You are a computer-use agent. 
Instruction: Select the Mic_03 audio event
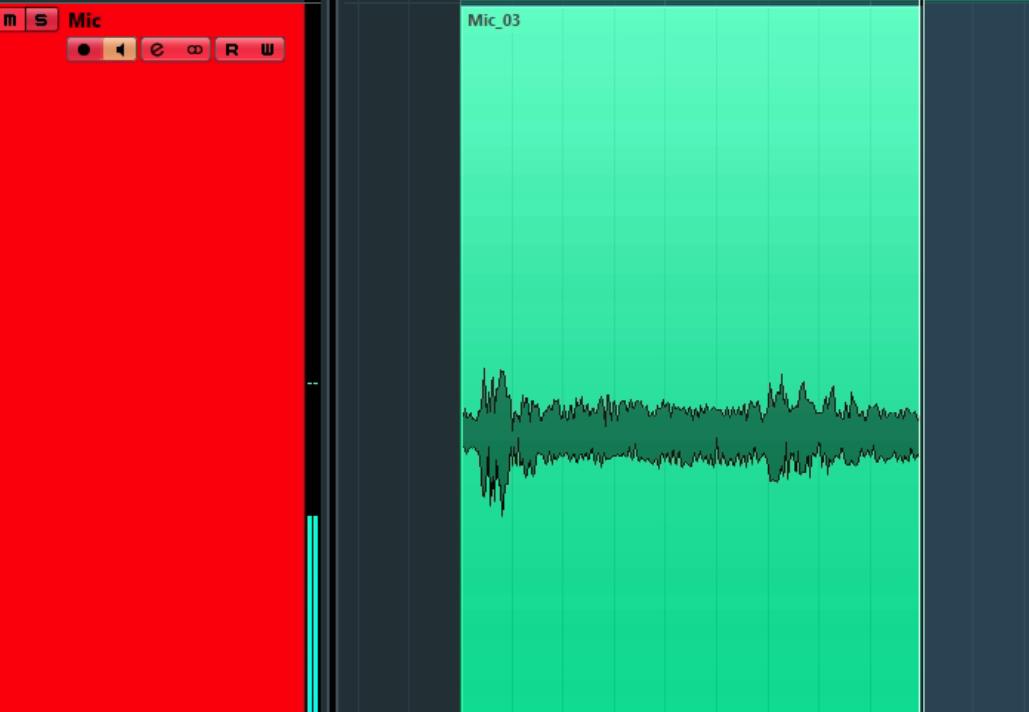pos(690,358)
